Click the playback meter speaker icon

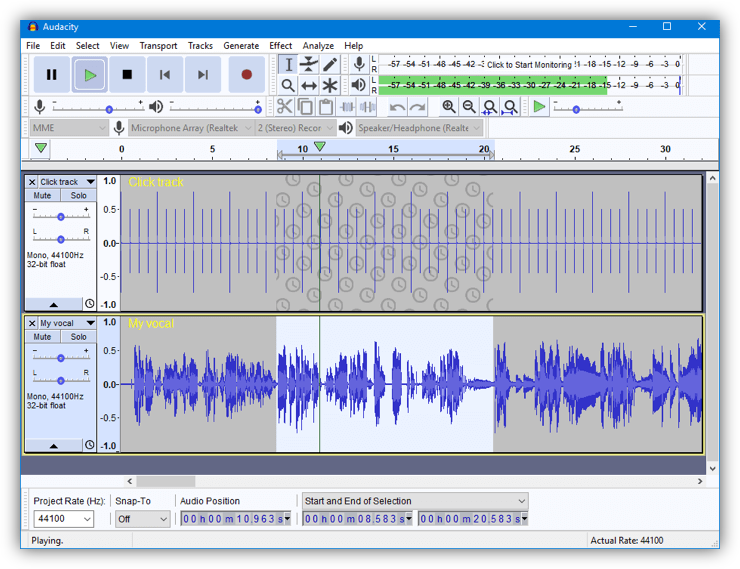tap(359, 85)
